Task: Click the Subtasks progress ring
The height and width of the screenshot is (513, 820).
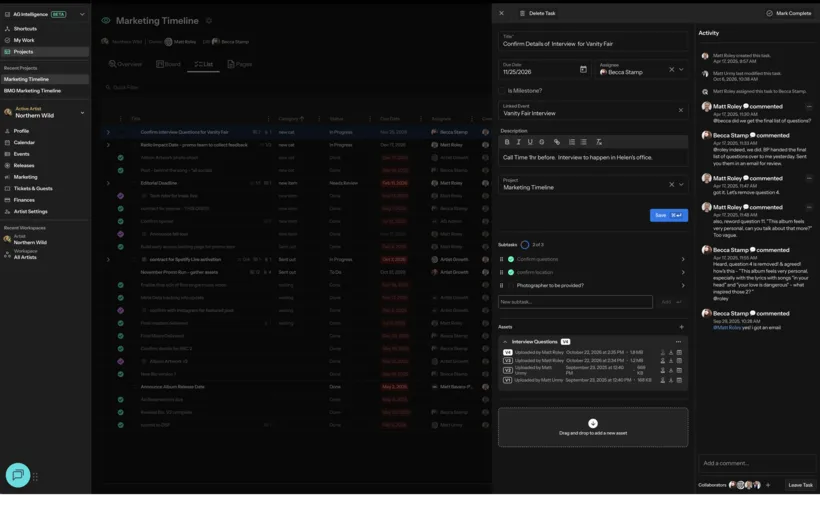Action: point(525,245)
